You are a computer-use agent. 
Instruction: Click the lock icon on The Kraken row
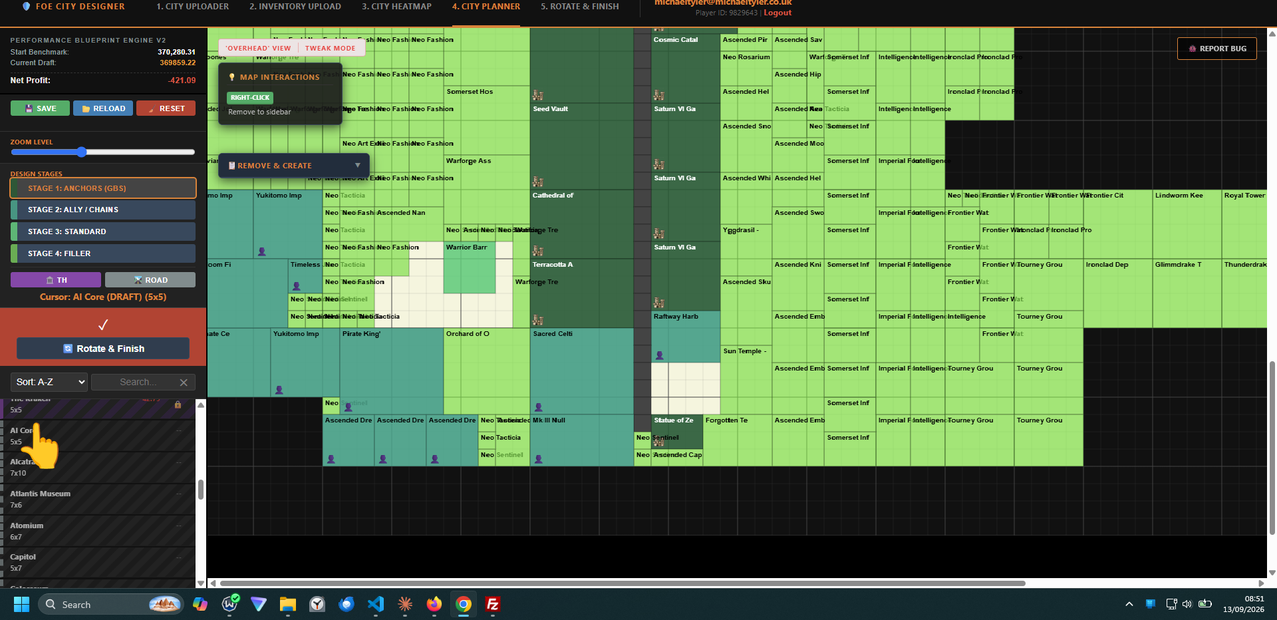[x=178, y=404]
